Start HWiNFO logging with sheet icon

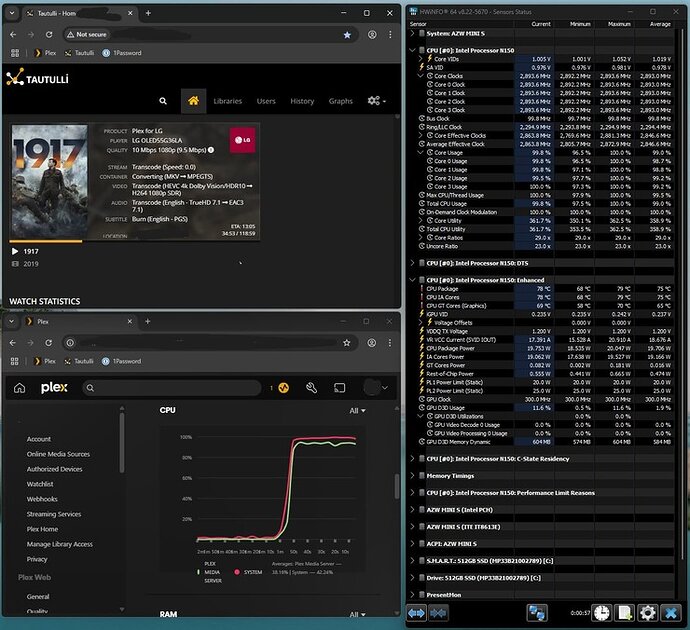click(x=625, y=613)
